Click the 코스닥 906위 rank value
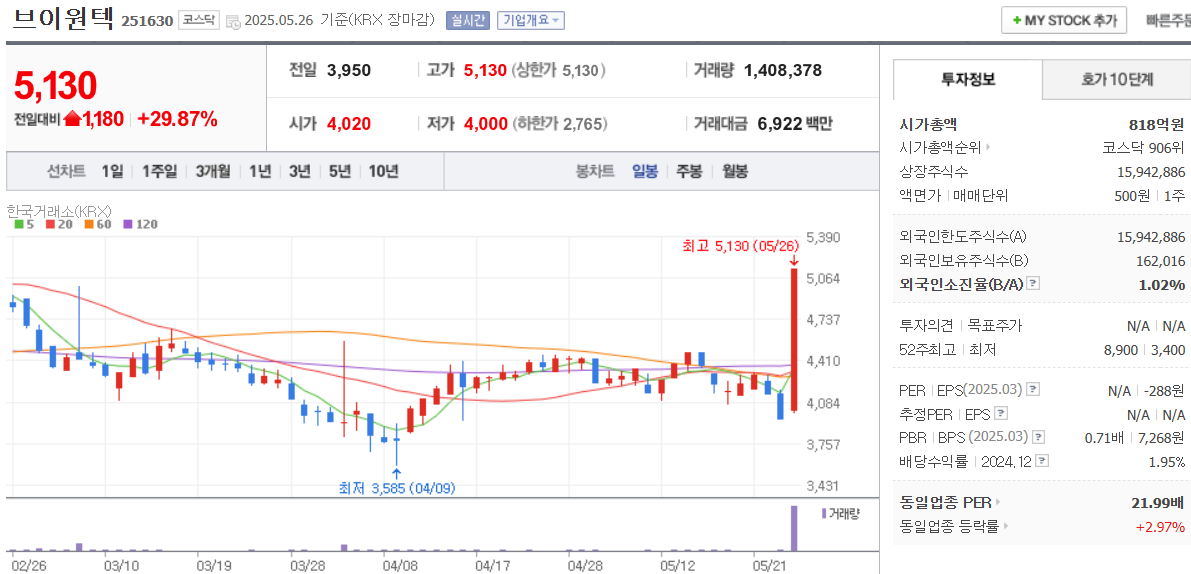 [1143, 147]
